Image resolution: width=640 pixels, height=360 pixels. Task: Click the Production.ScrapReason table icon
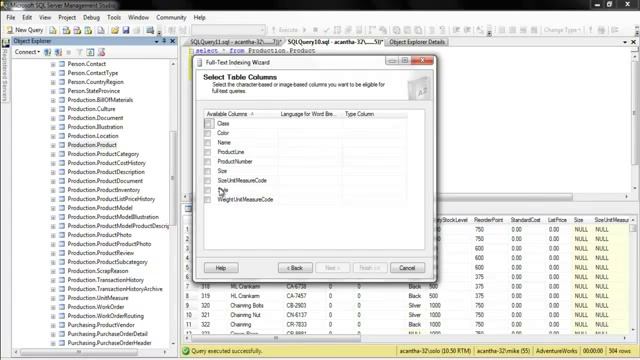[x=62, y=271]
